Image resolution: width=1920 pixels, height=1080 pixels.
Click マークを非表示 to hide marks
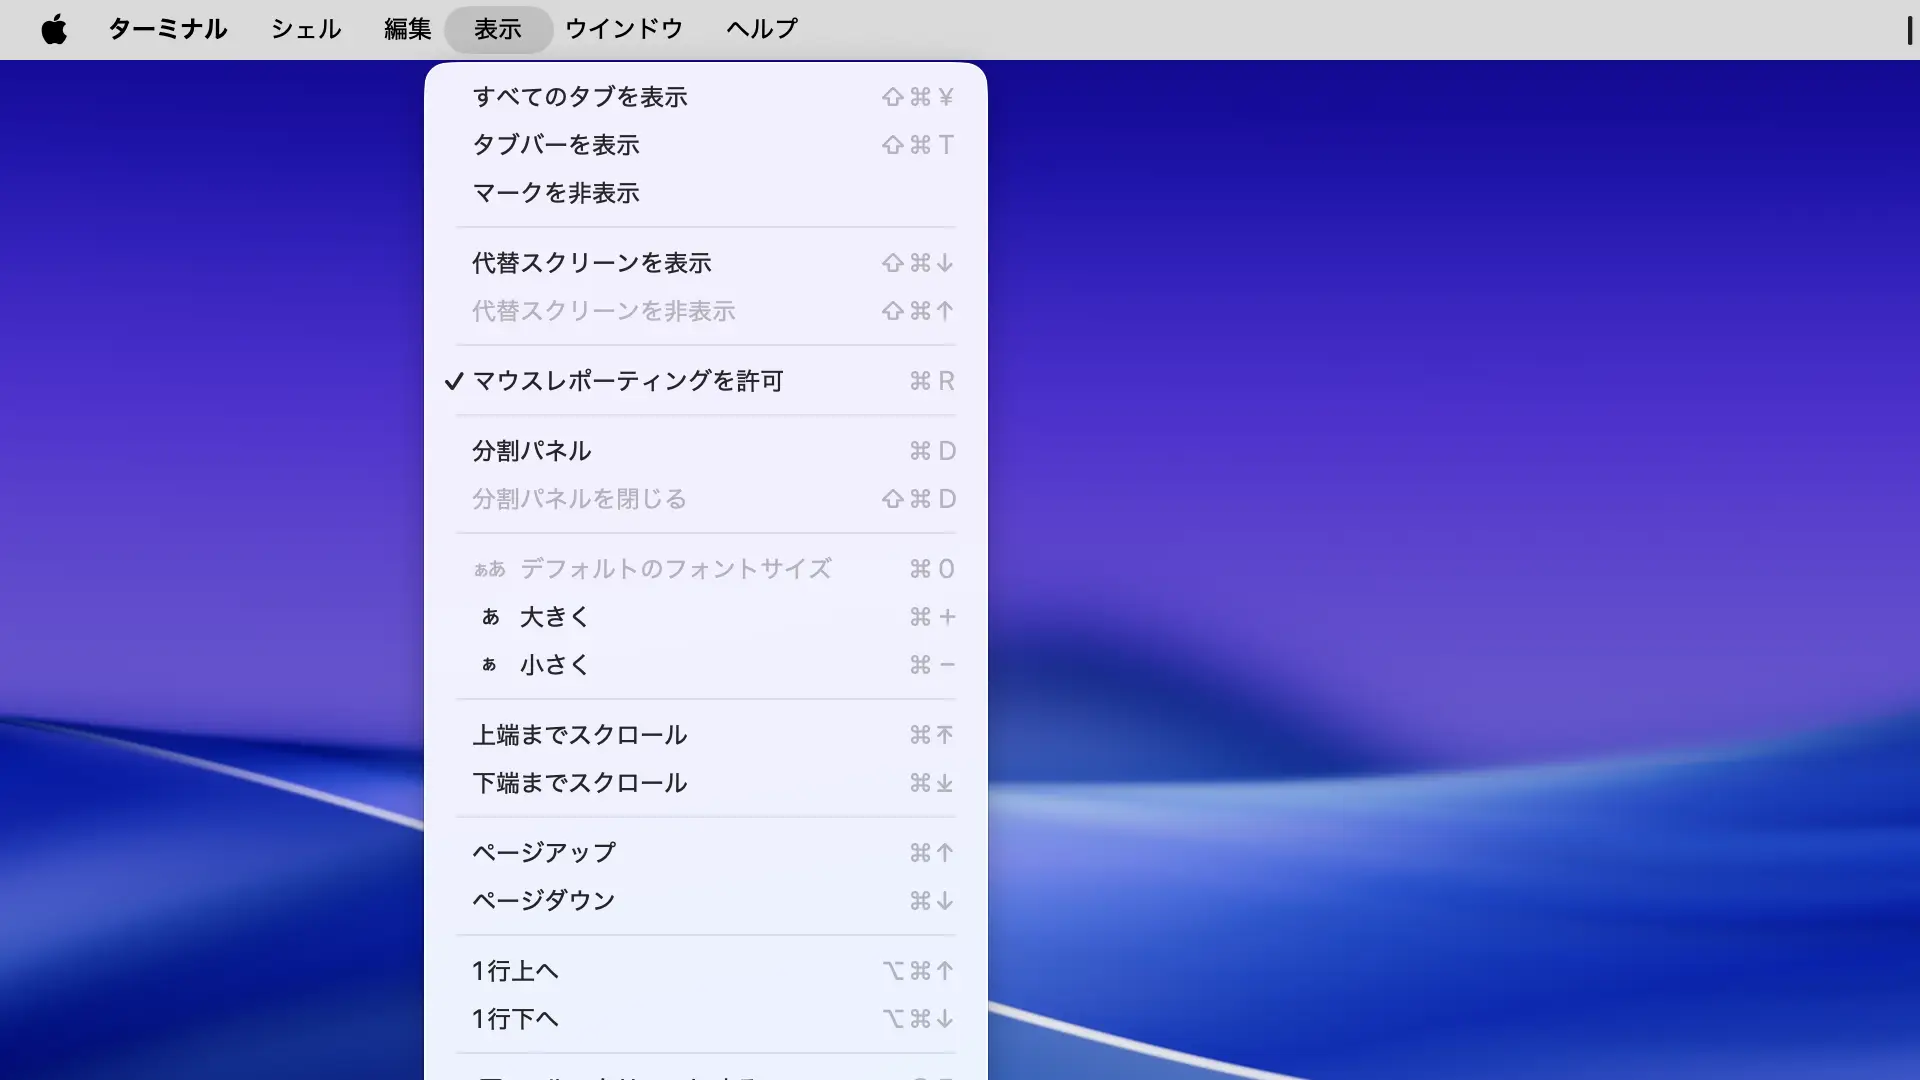pos(556,193)
